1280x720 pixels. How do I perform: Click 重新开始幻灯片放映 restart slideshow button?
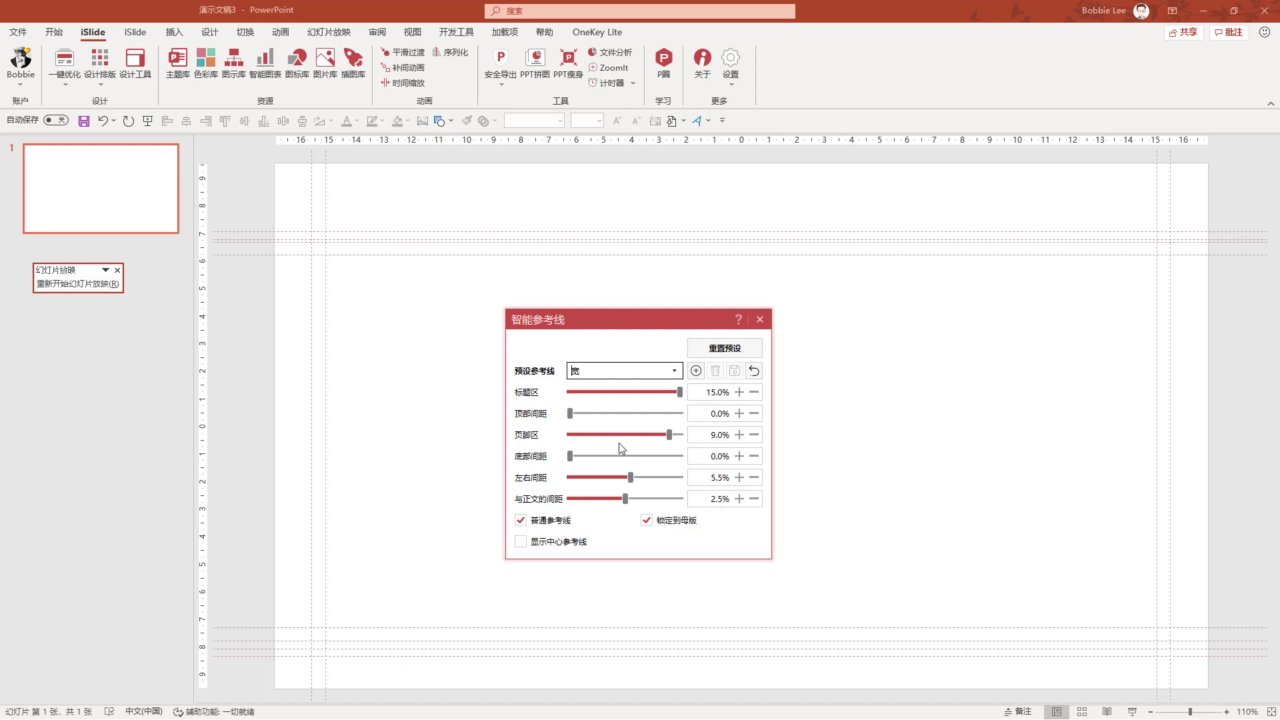click(78, 284)
